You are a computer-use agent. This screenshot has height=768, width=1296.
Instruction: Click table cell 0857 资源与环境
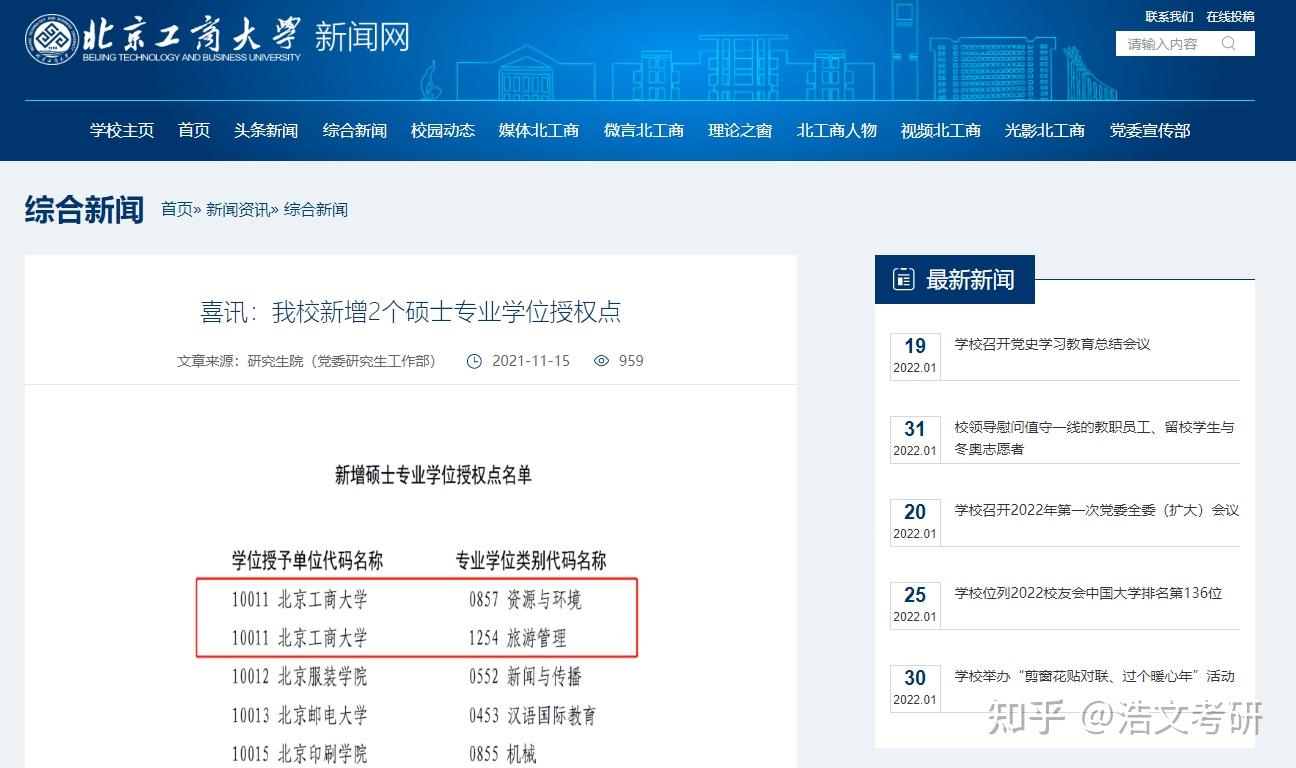click(525, 600)
